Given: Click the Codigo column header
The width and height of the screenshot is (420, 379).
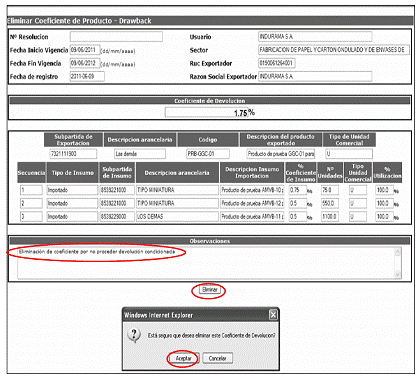Looking at the screenshot, I should pyautogui.click(x=208, y=140).
